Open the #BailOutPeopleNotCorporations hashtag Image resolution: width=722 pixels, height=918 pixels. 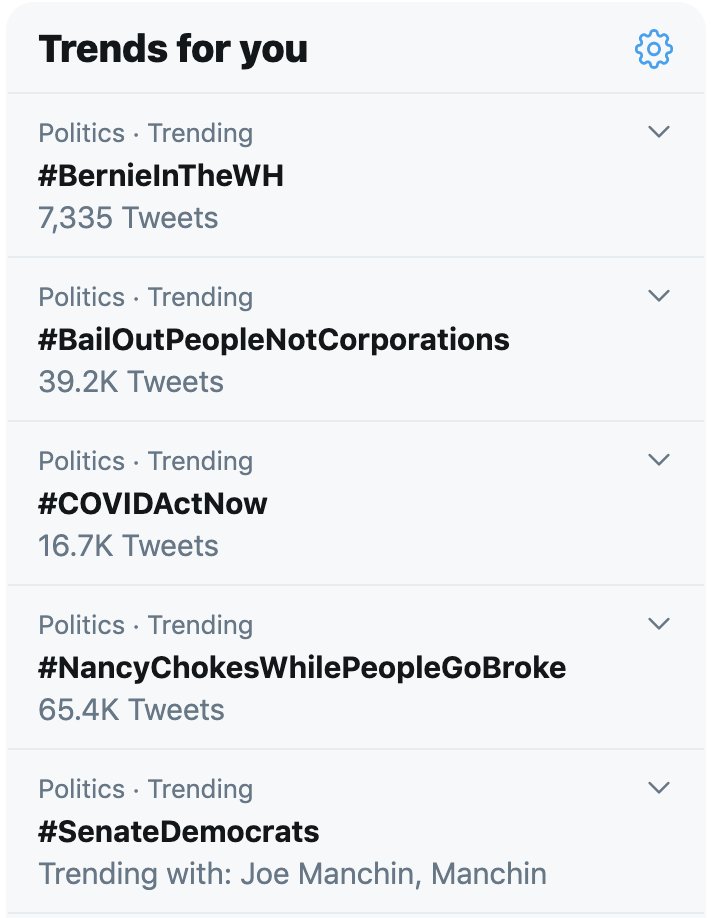point(274,340)
